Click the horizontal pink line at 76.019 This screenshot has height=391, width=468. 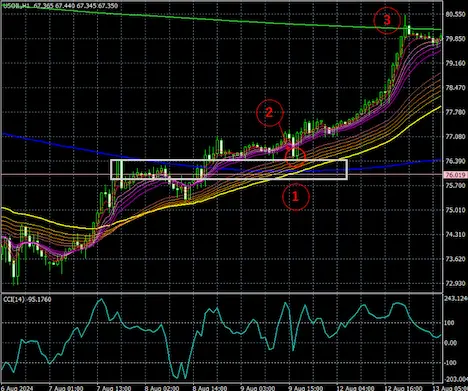(x=221, y=174)
